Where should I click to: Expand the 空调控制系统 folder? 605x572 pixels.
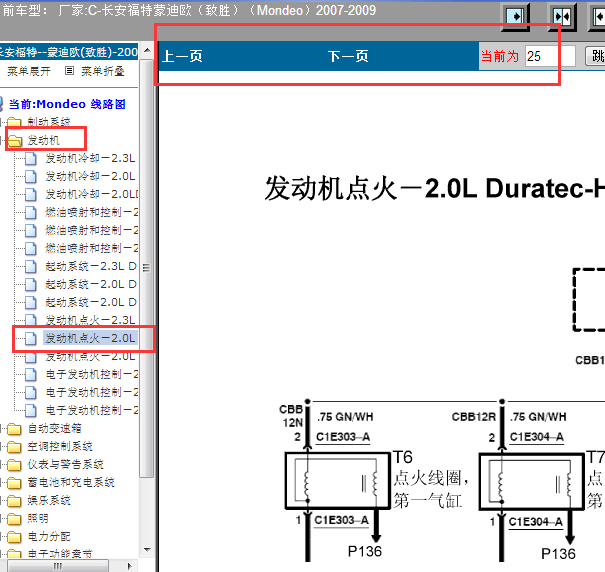[60, 447]
